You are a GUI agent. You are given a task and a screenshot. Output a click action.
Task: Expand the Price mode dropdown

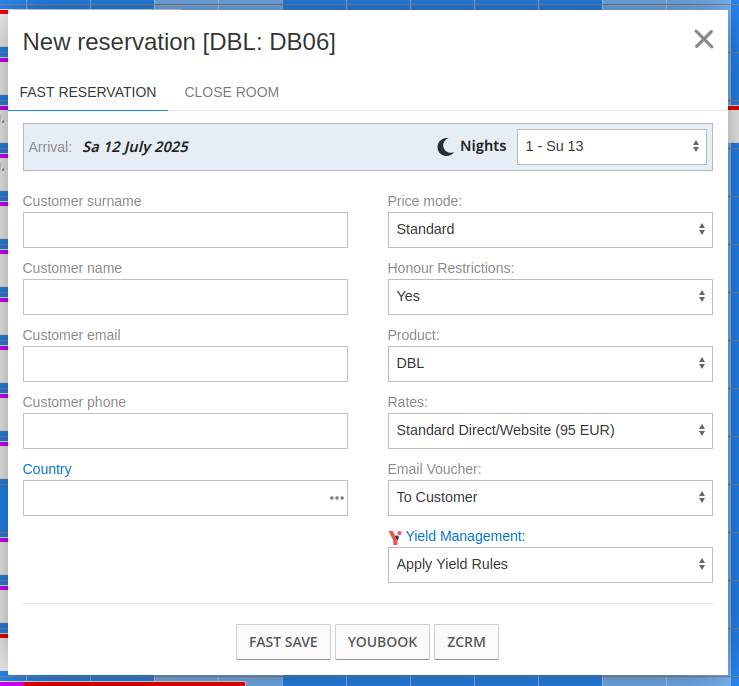(549, 229)
